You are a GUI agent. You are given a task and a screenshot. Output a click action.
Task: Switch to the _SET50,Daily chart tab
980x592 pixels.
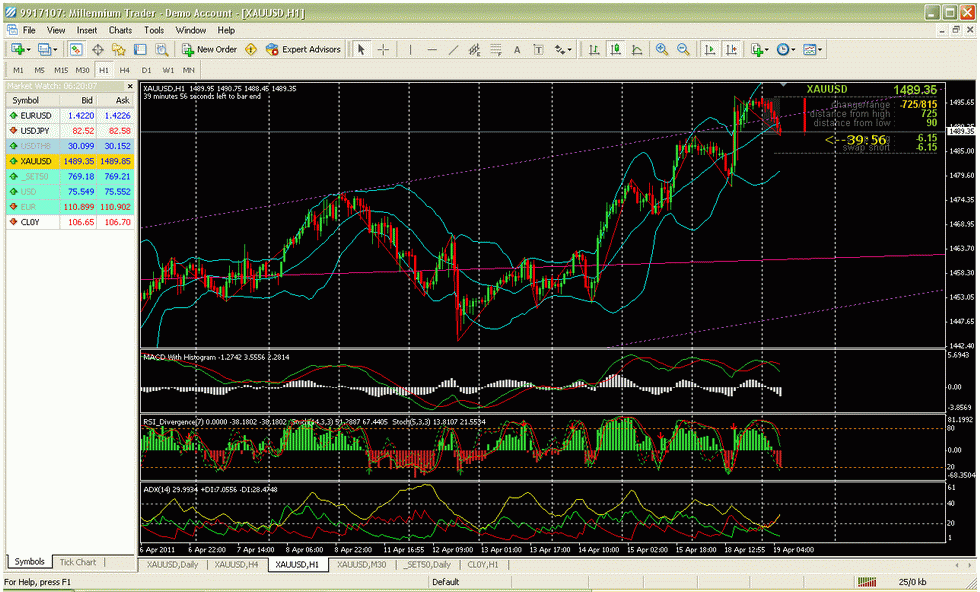pyautogui.click(x=428, y=564)
